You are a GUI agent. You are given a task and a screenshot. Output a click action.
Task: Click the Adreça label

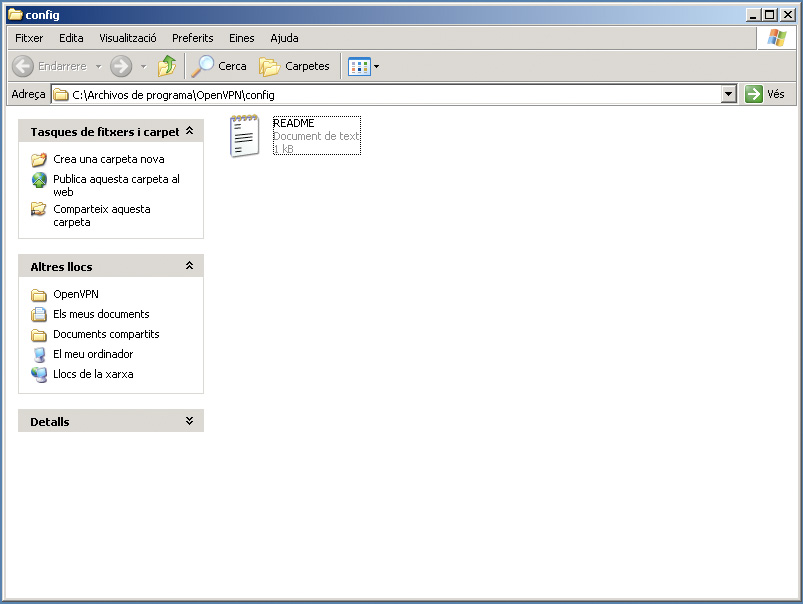pyautogui.click(x=28, y=94)
